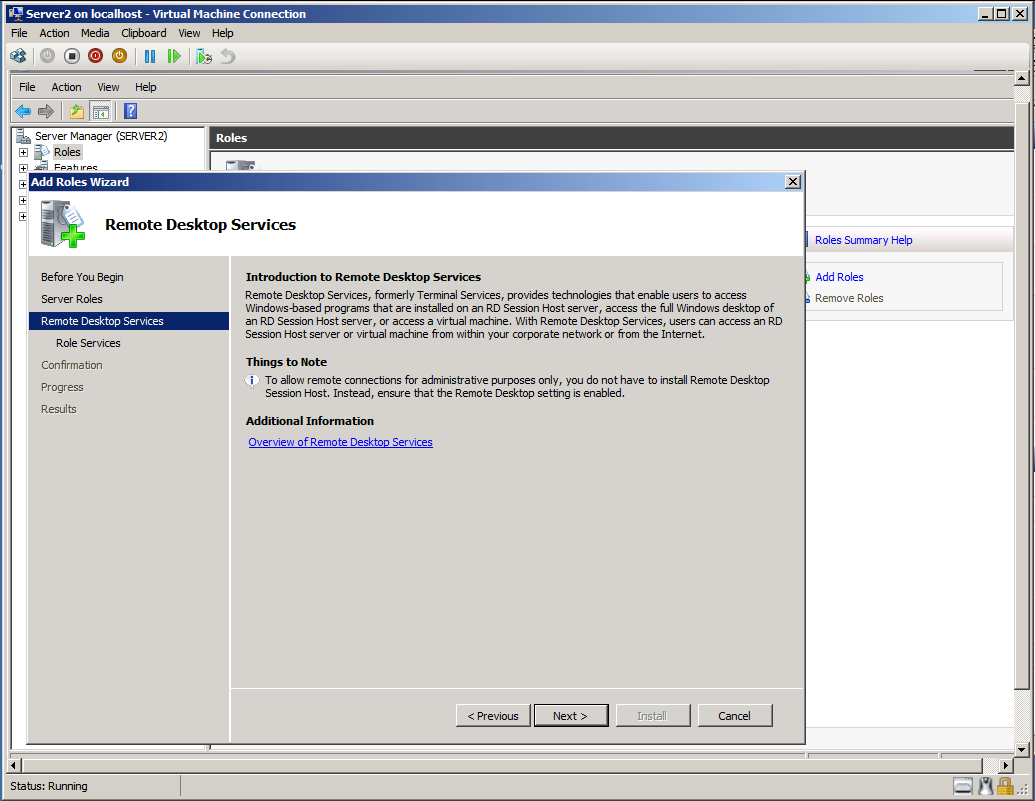Screen dimensions: 1035x801
Task: Open the Clipboard menu
Action: pyautogui.click(x=144, y=33)
